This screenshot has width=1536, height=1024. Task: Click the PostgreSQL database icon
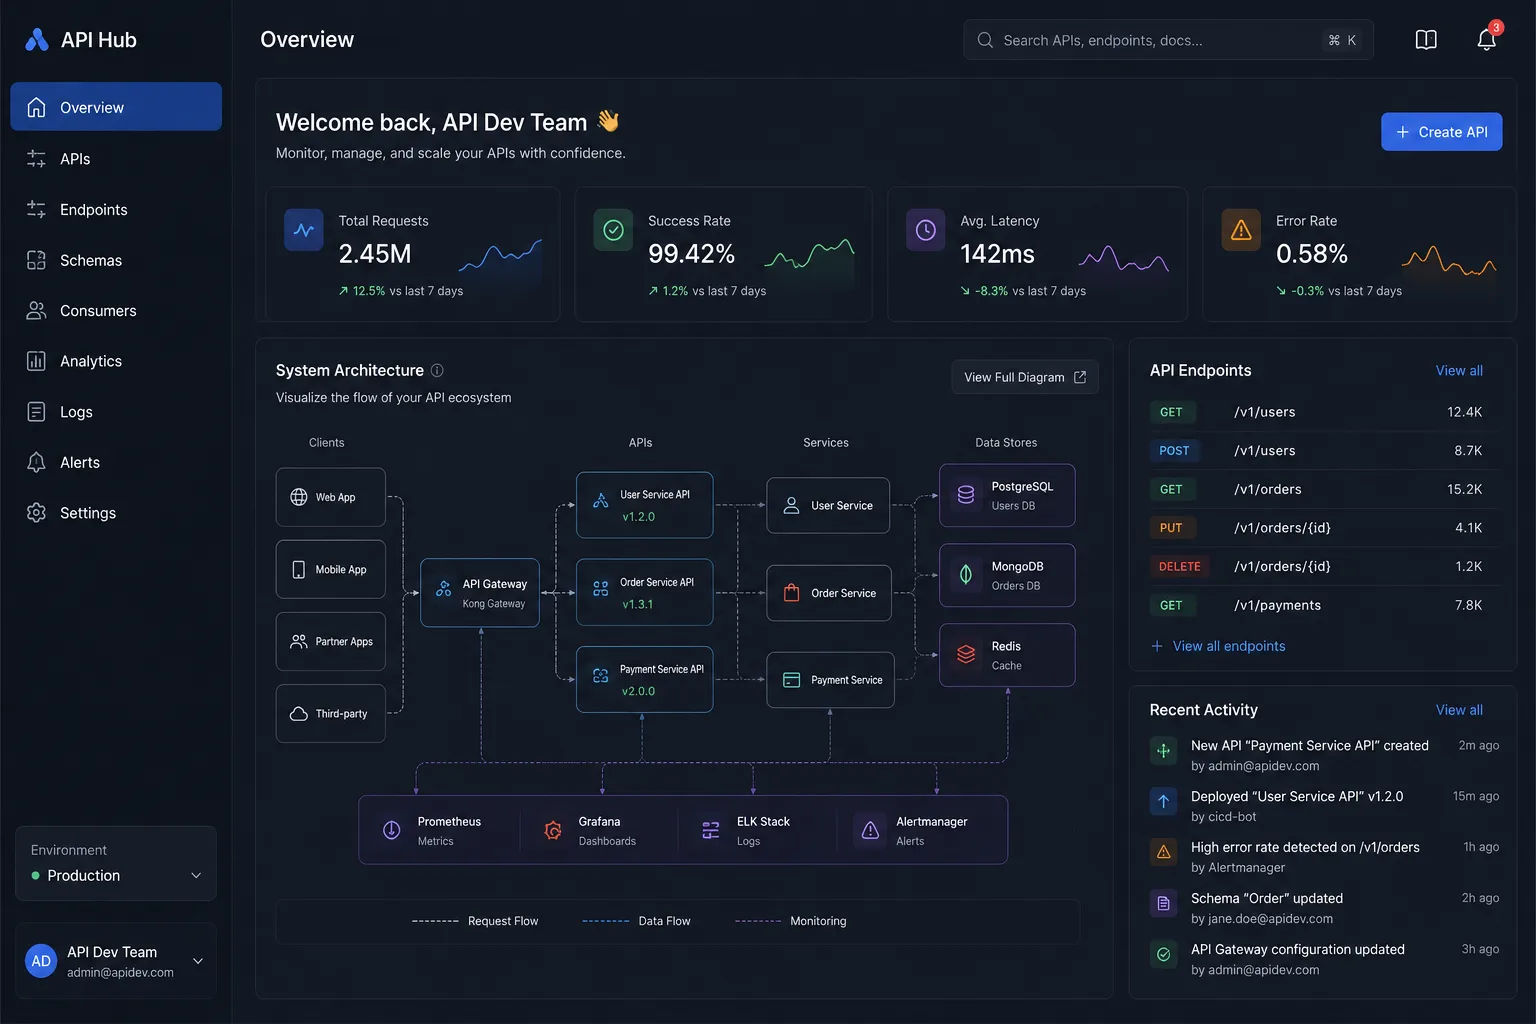coord(966,495)
